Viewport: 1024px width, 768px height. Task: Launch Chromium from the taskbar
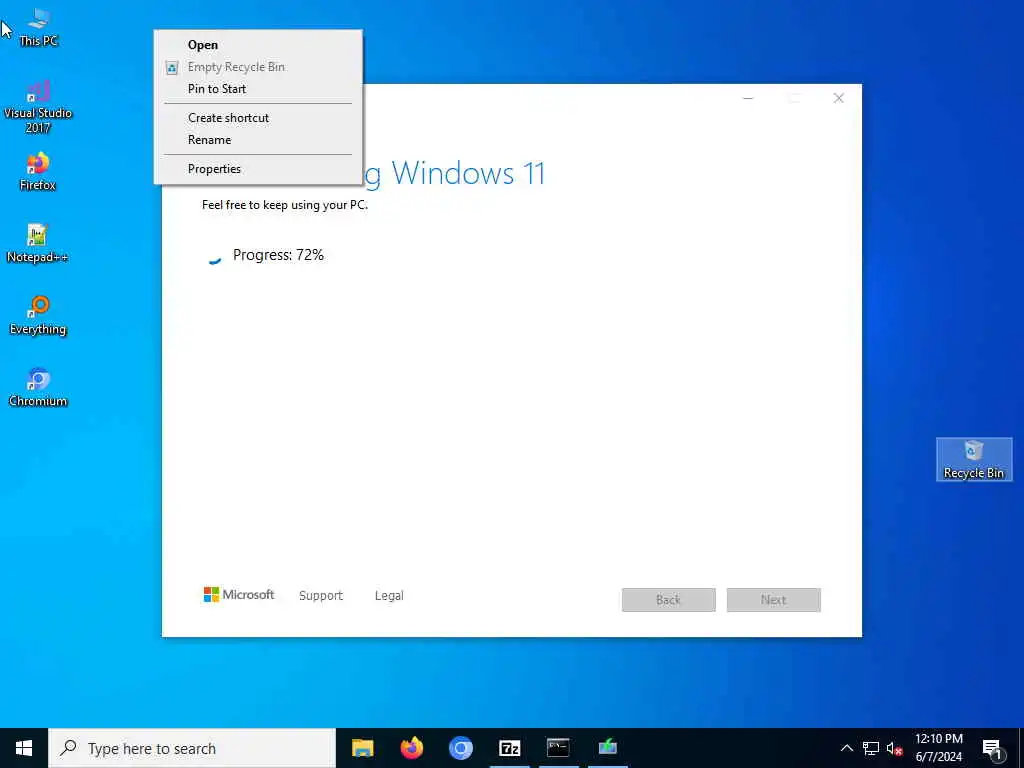[460, 748]
